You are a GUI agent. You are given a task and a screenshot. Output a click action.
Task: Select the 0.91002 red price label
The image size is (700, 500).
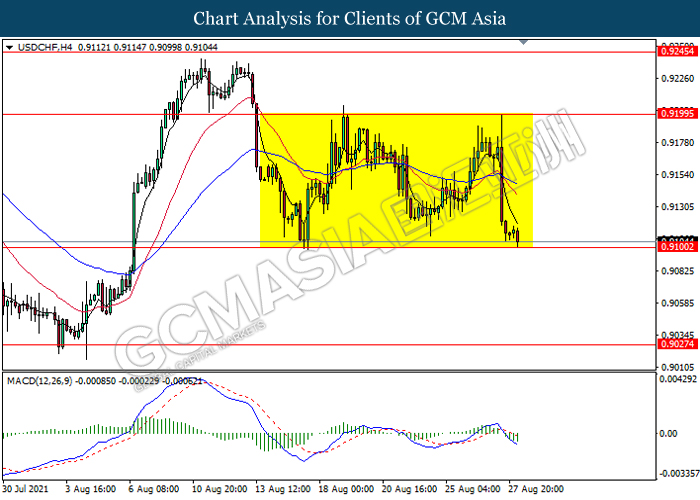coord(677,247)
